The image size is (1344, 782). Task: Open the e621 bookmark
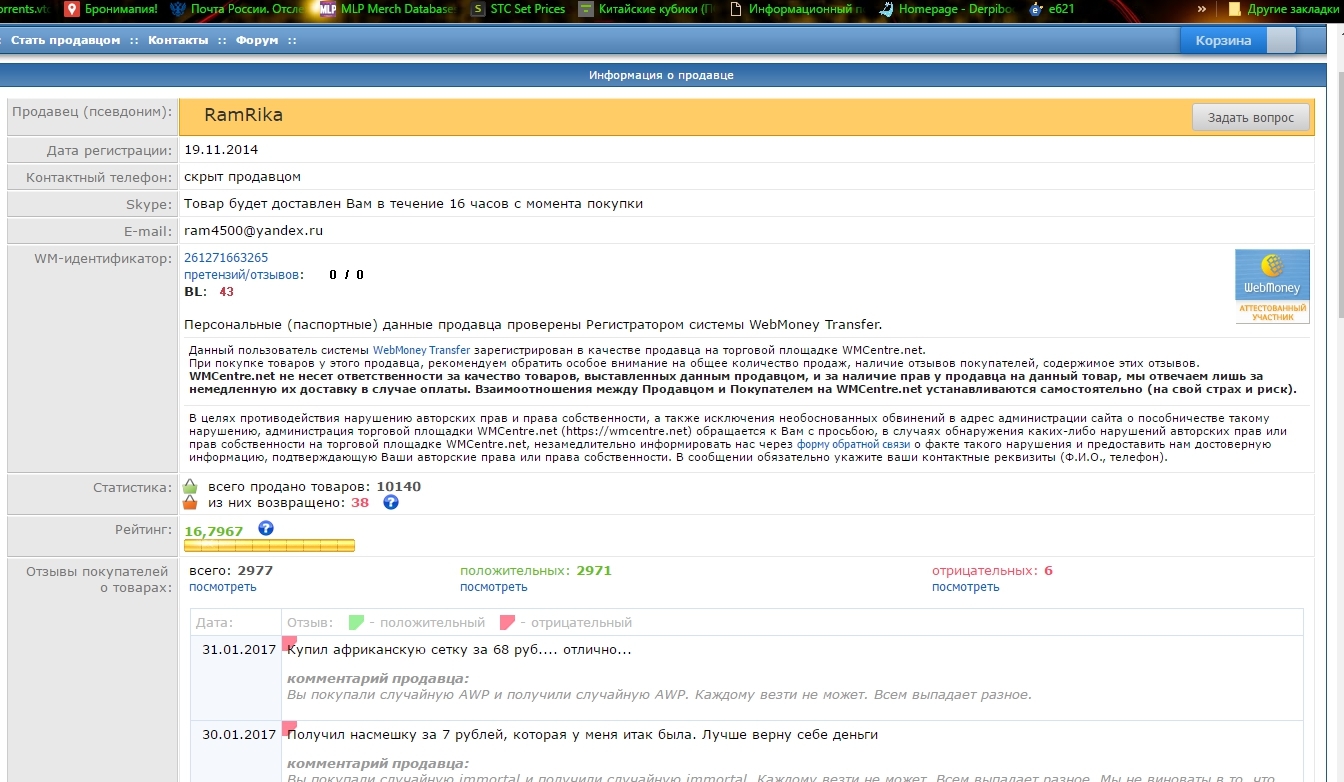(1050, 9)
